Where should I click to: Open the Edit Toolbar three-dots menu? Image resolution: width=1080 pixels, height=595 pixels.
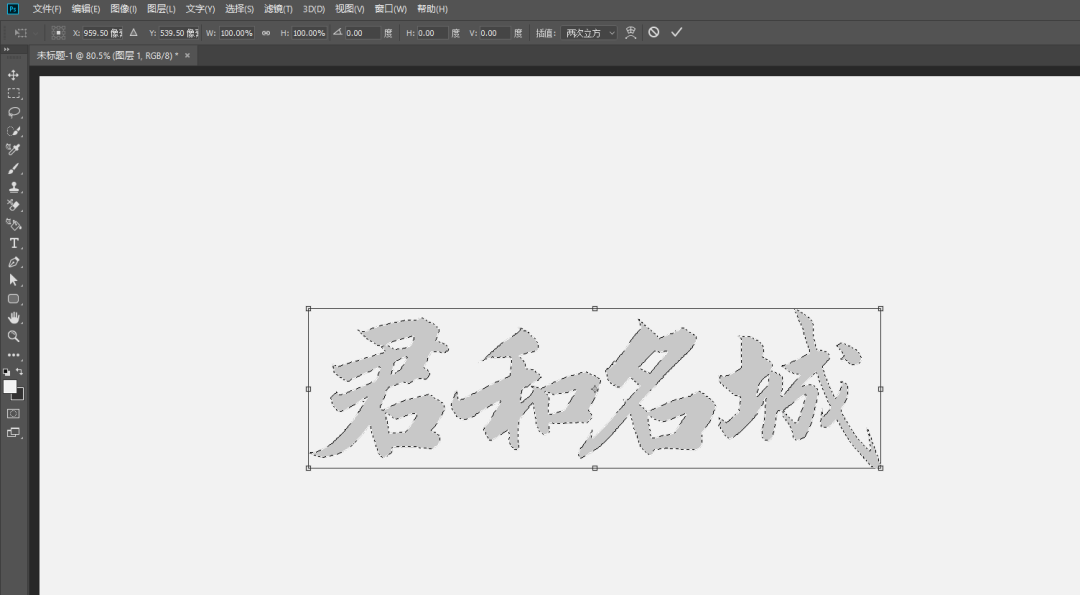pos(13,355)
